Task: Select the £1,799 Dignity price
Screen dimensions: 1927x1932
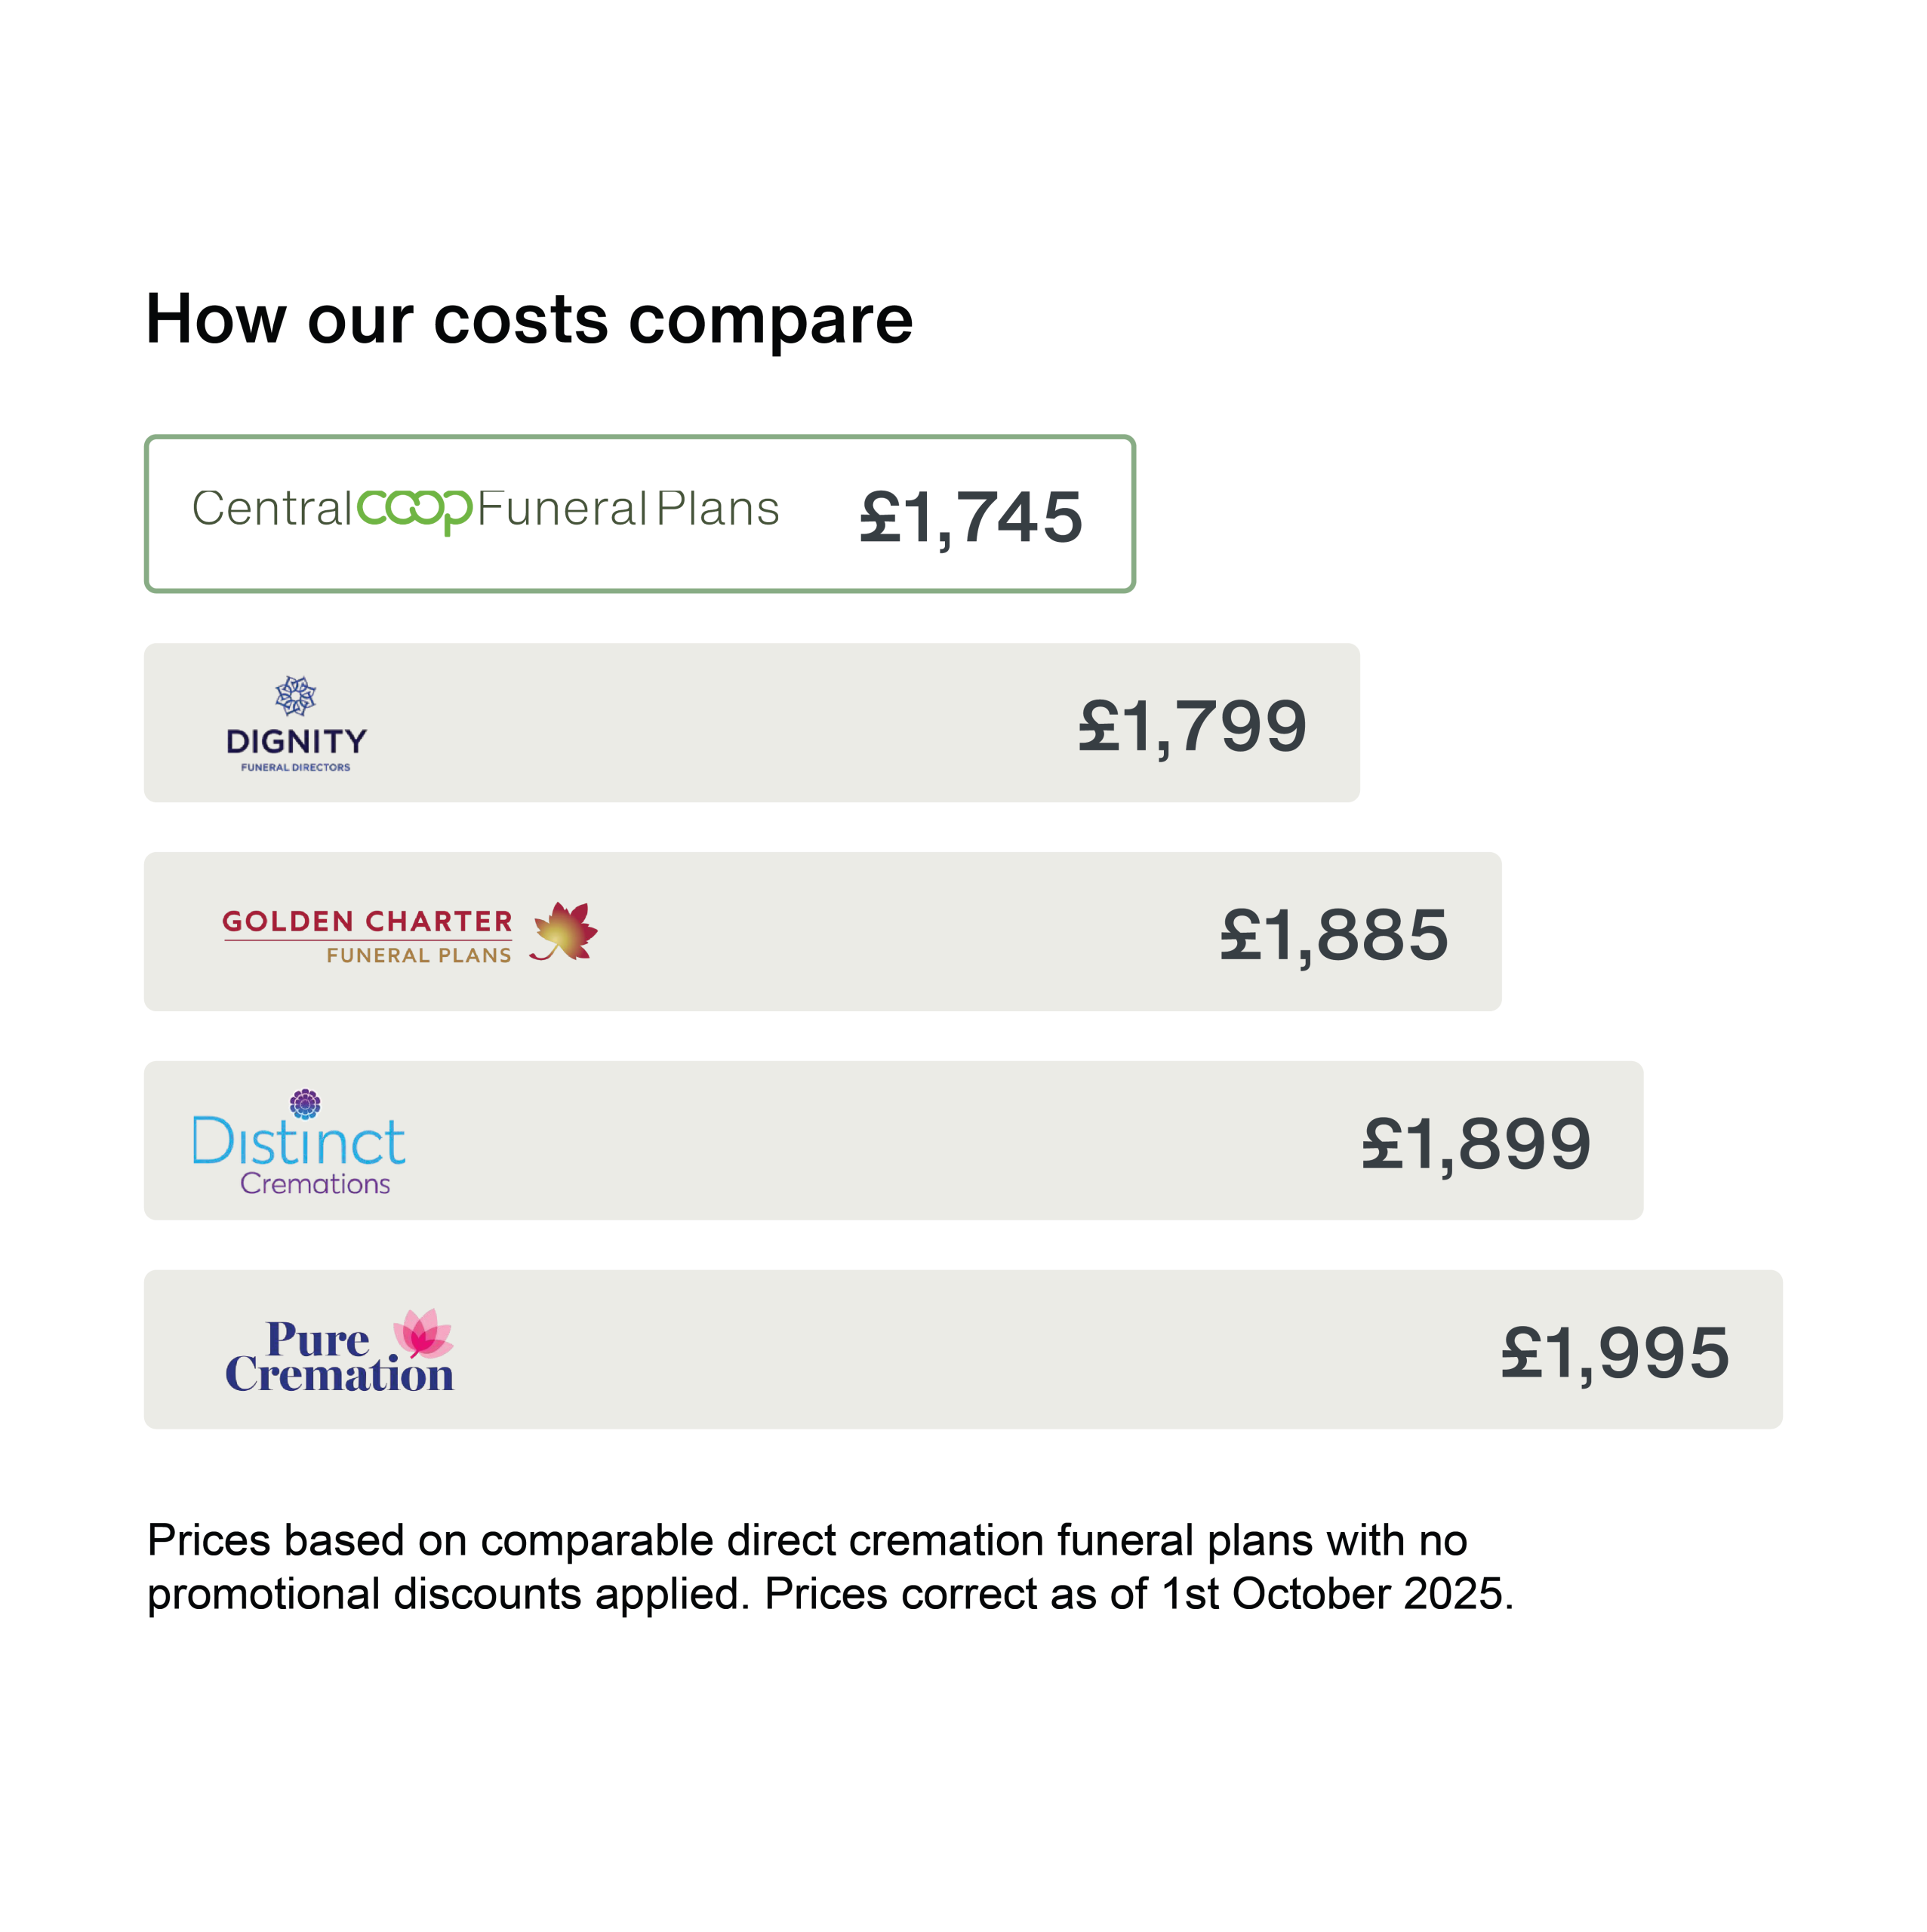Action: point(1192,726)
